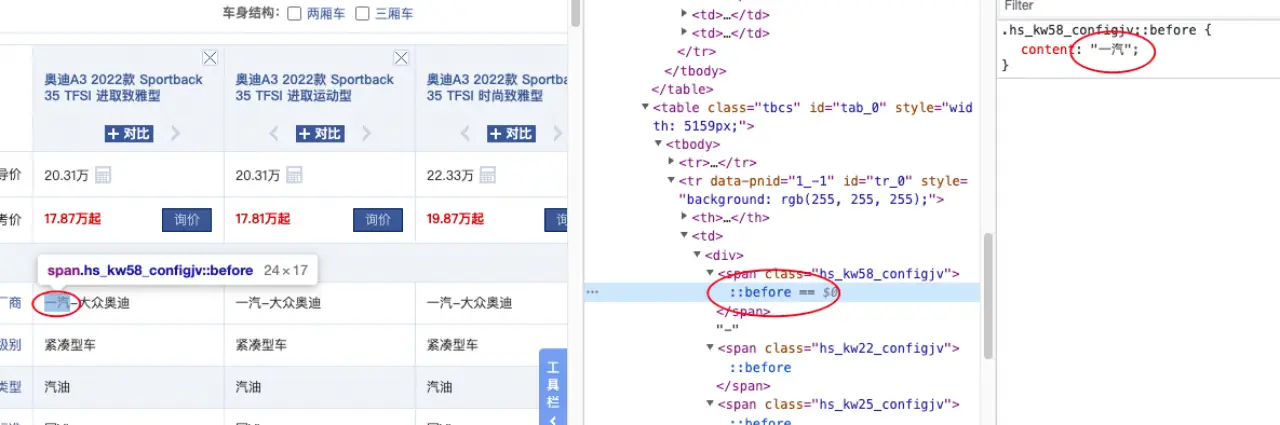This screenshot has height=425, width=1280.
Task: Open the 工具栏 floating side tab
Action: coord(553,388)
